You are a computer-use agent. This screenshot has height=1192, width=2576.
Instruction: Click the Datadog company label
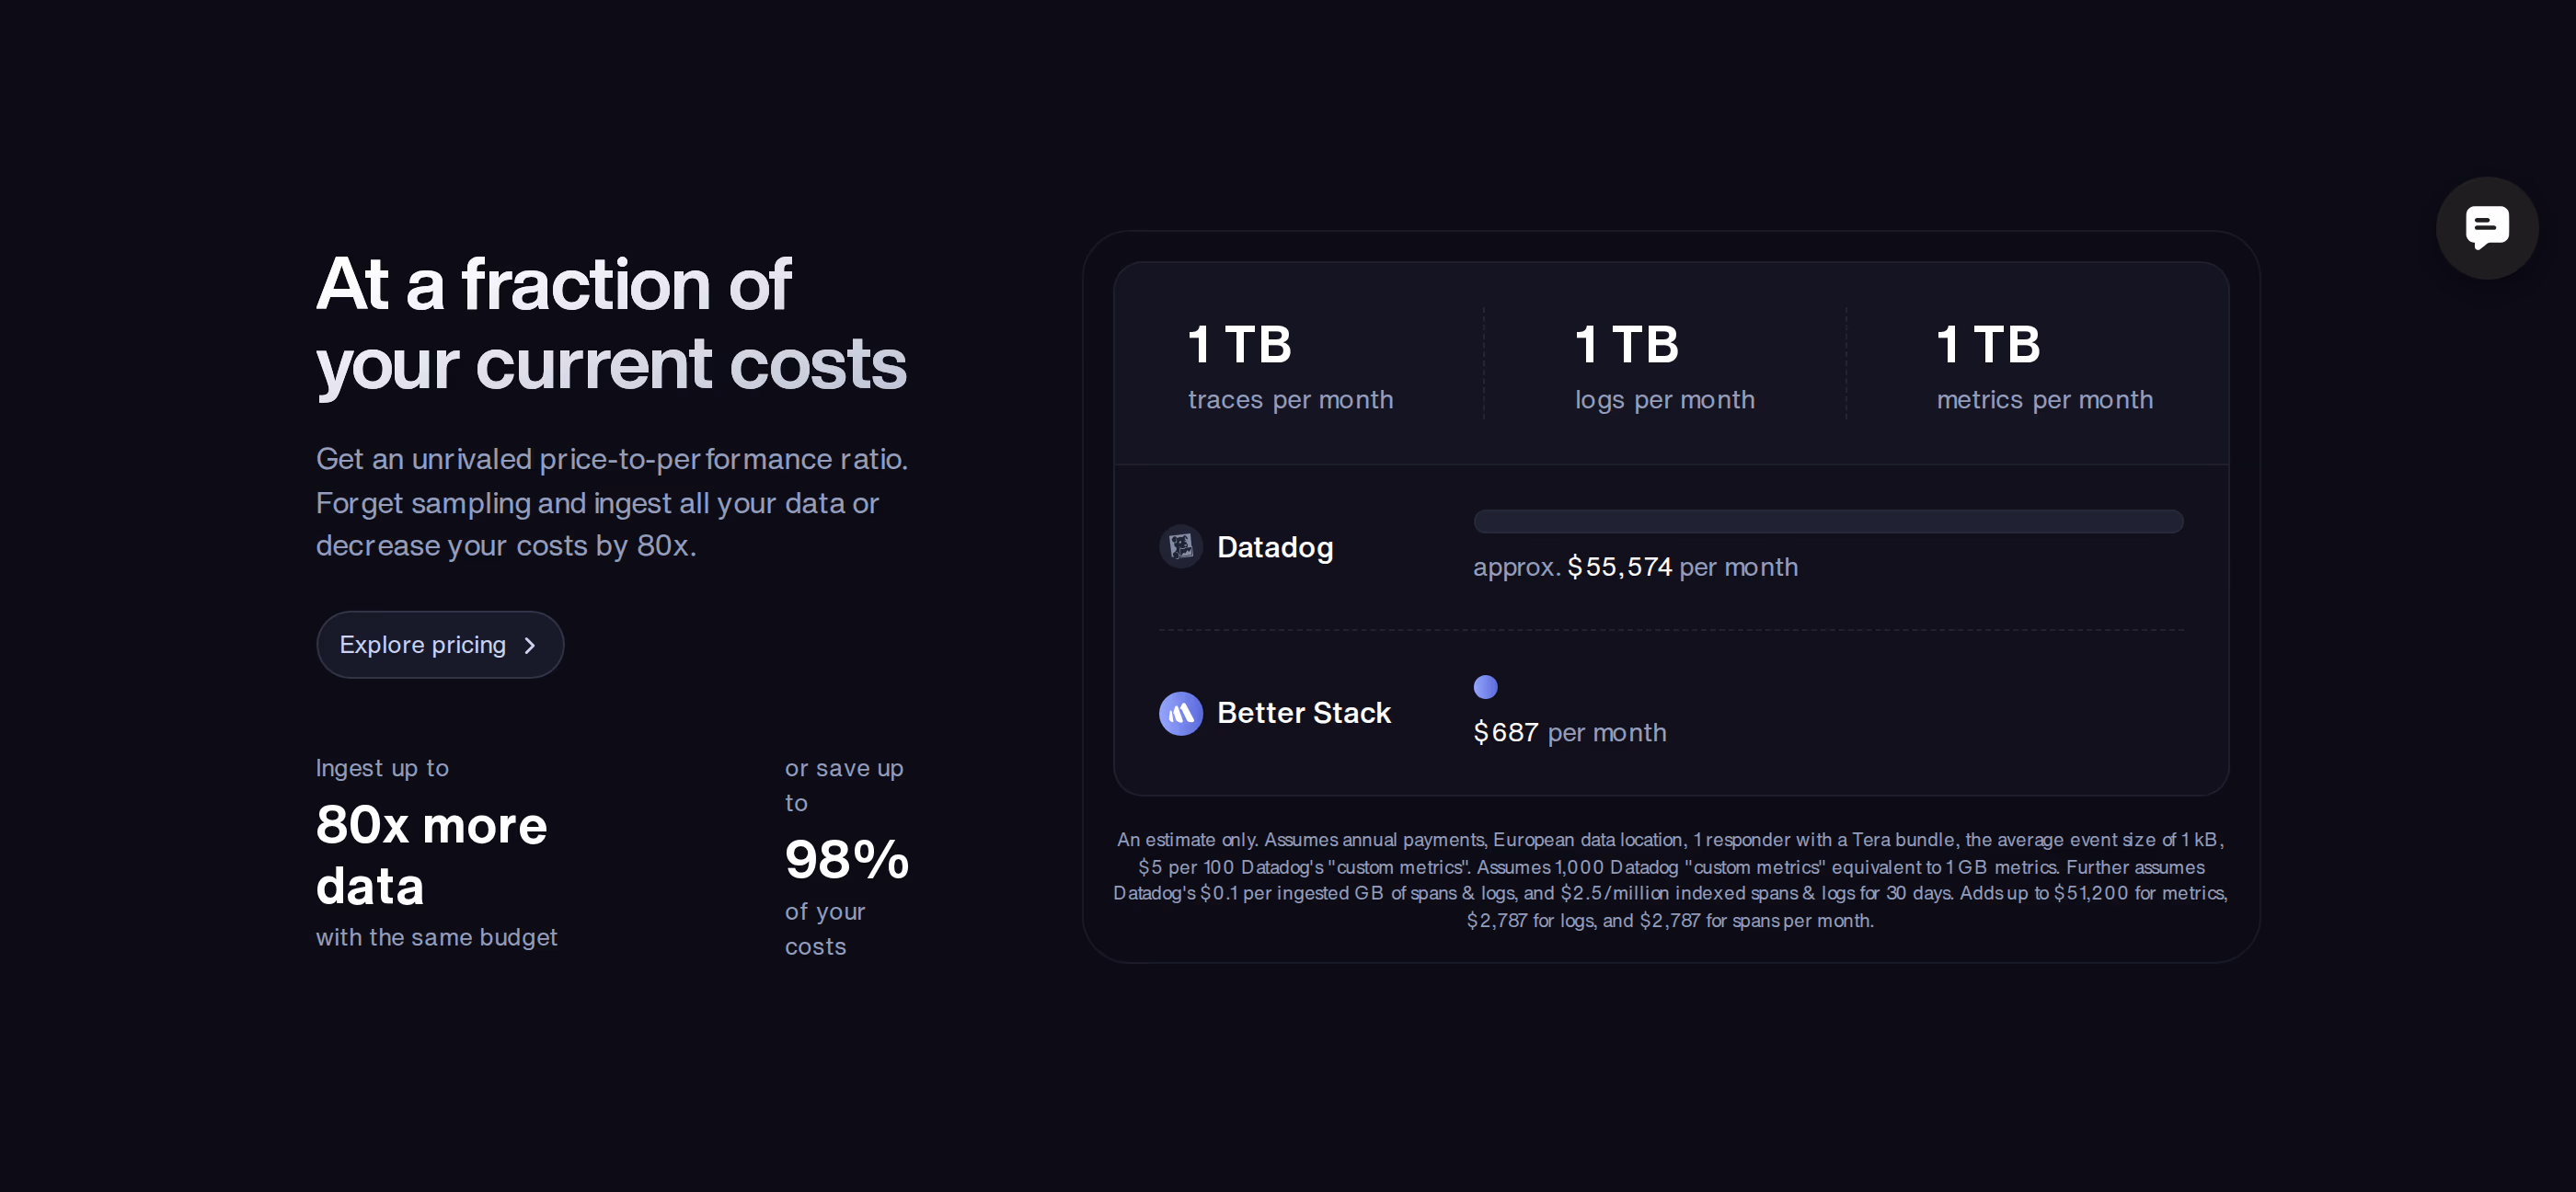point(1275,547)
